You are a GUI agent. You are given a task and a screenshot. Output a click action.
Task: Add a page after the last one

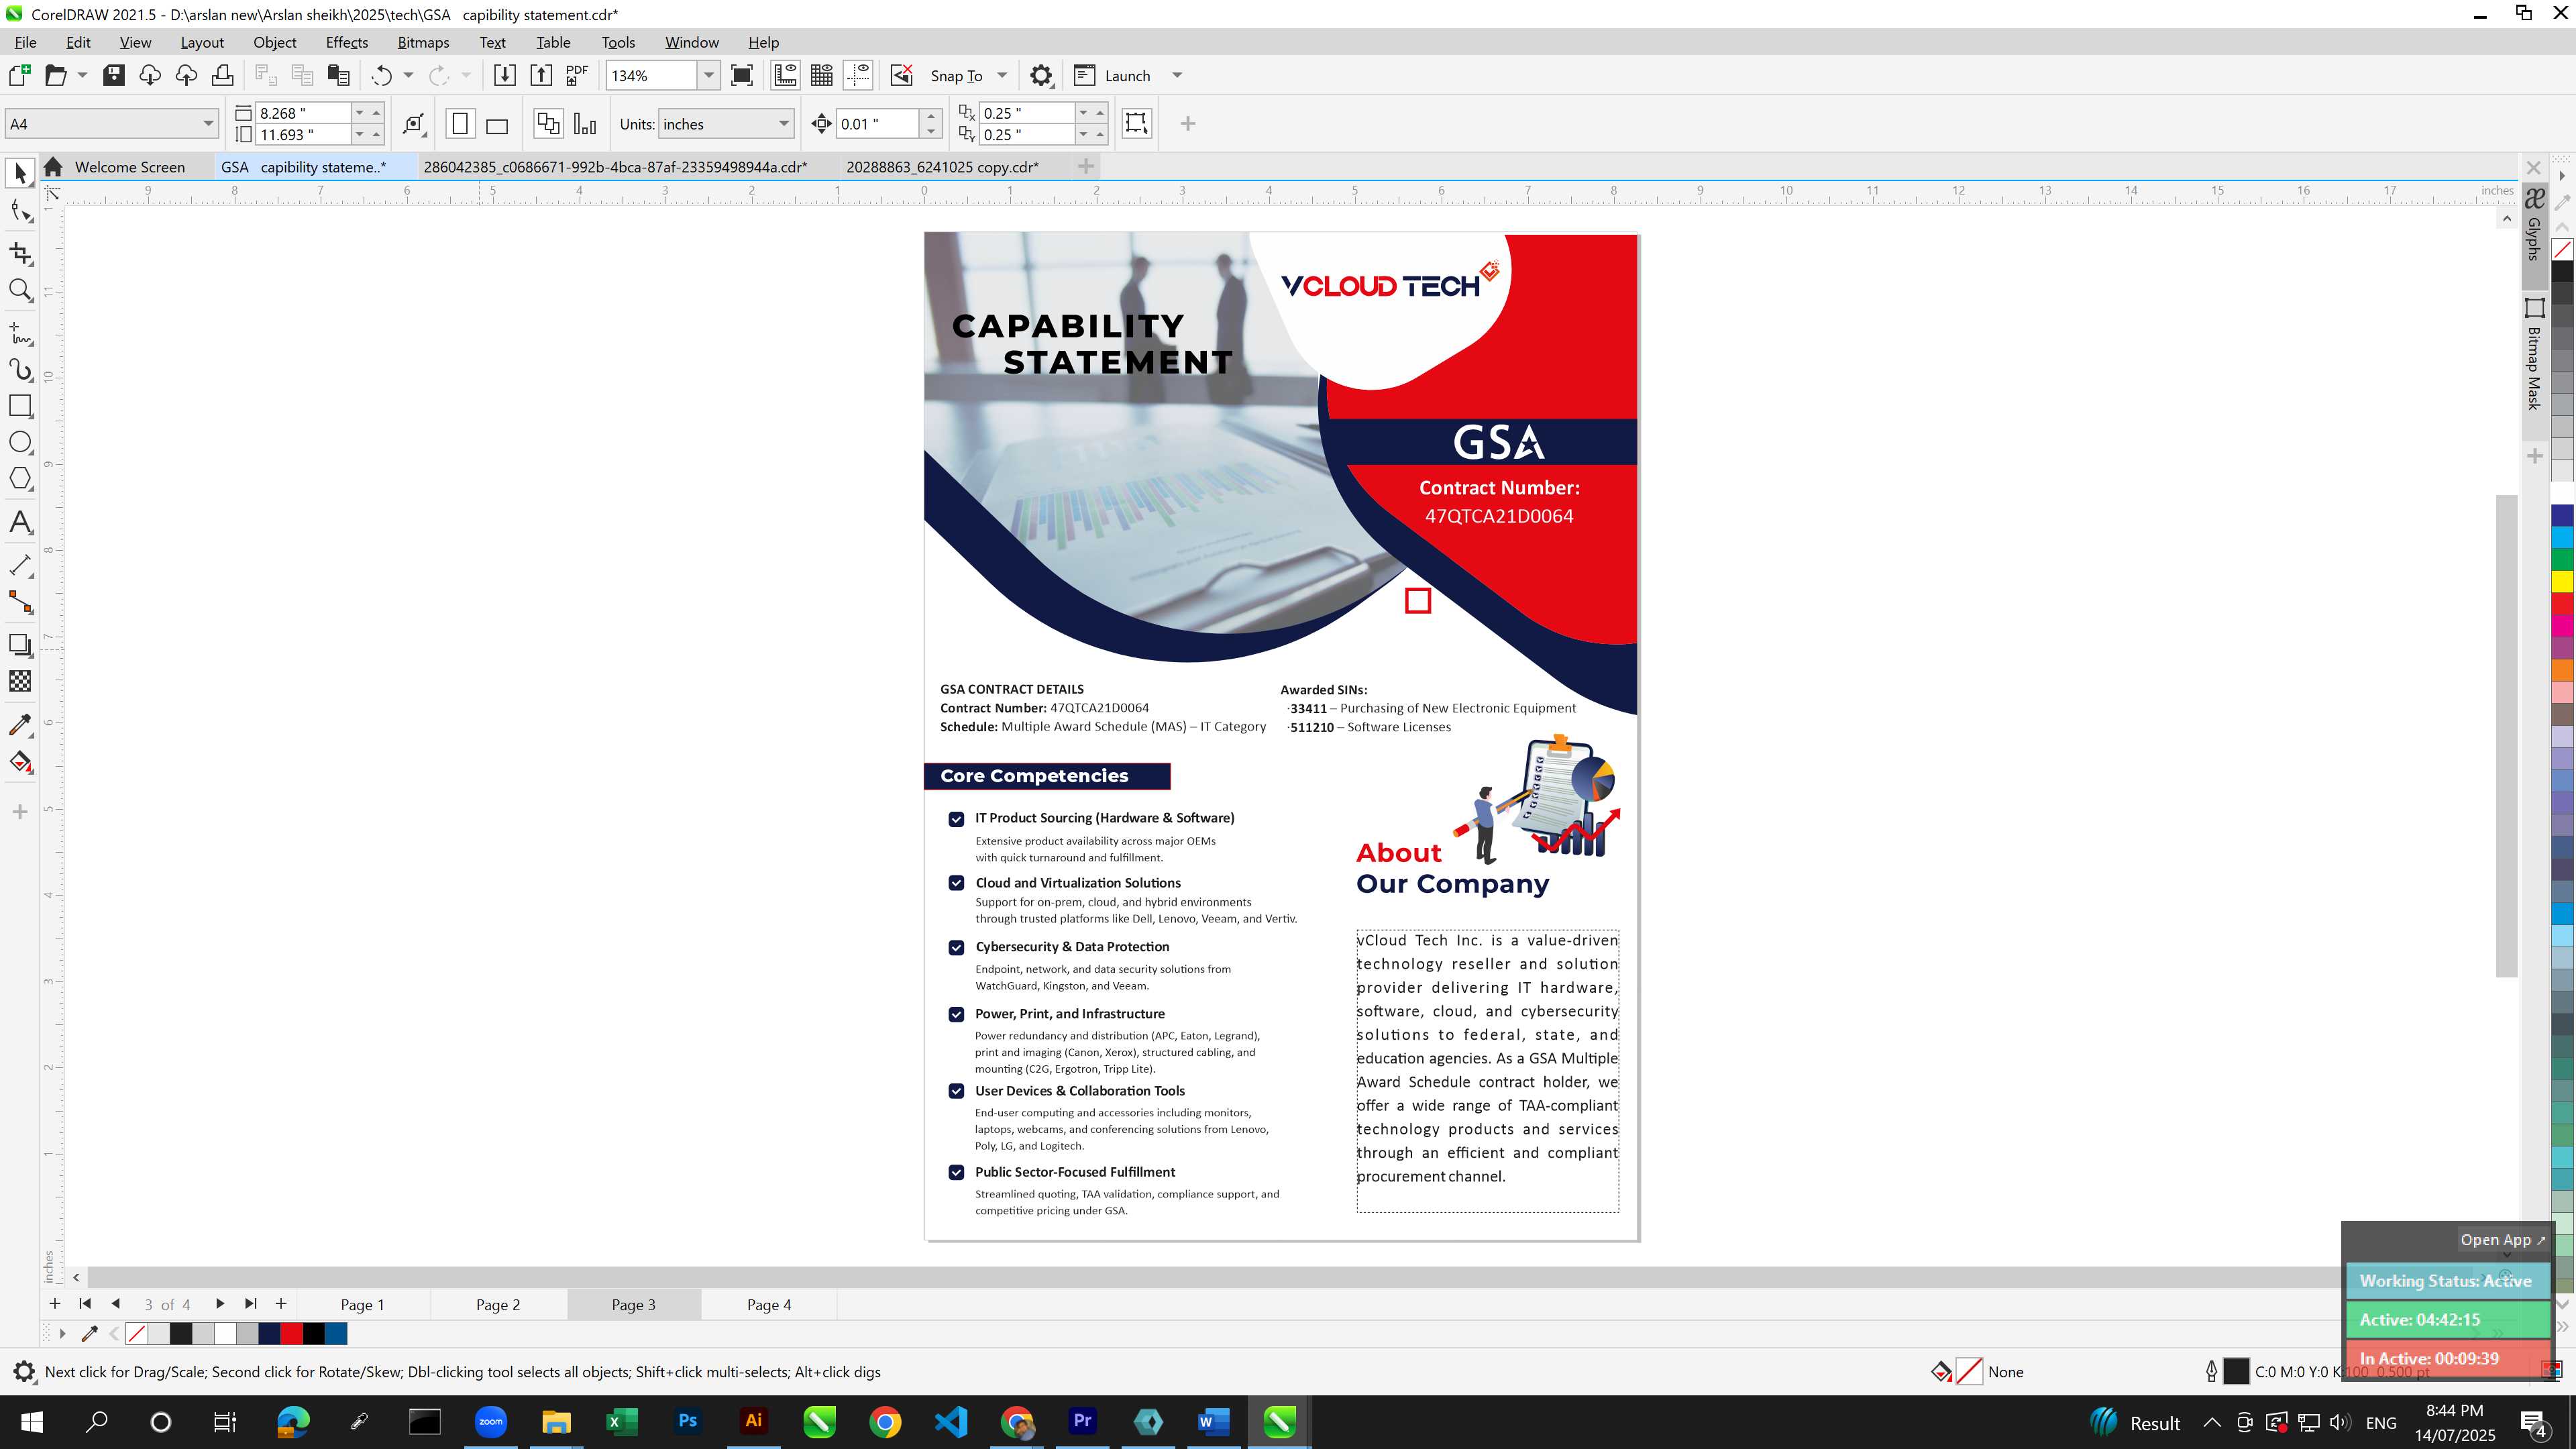(281, 1304)
